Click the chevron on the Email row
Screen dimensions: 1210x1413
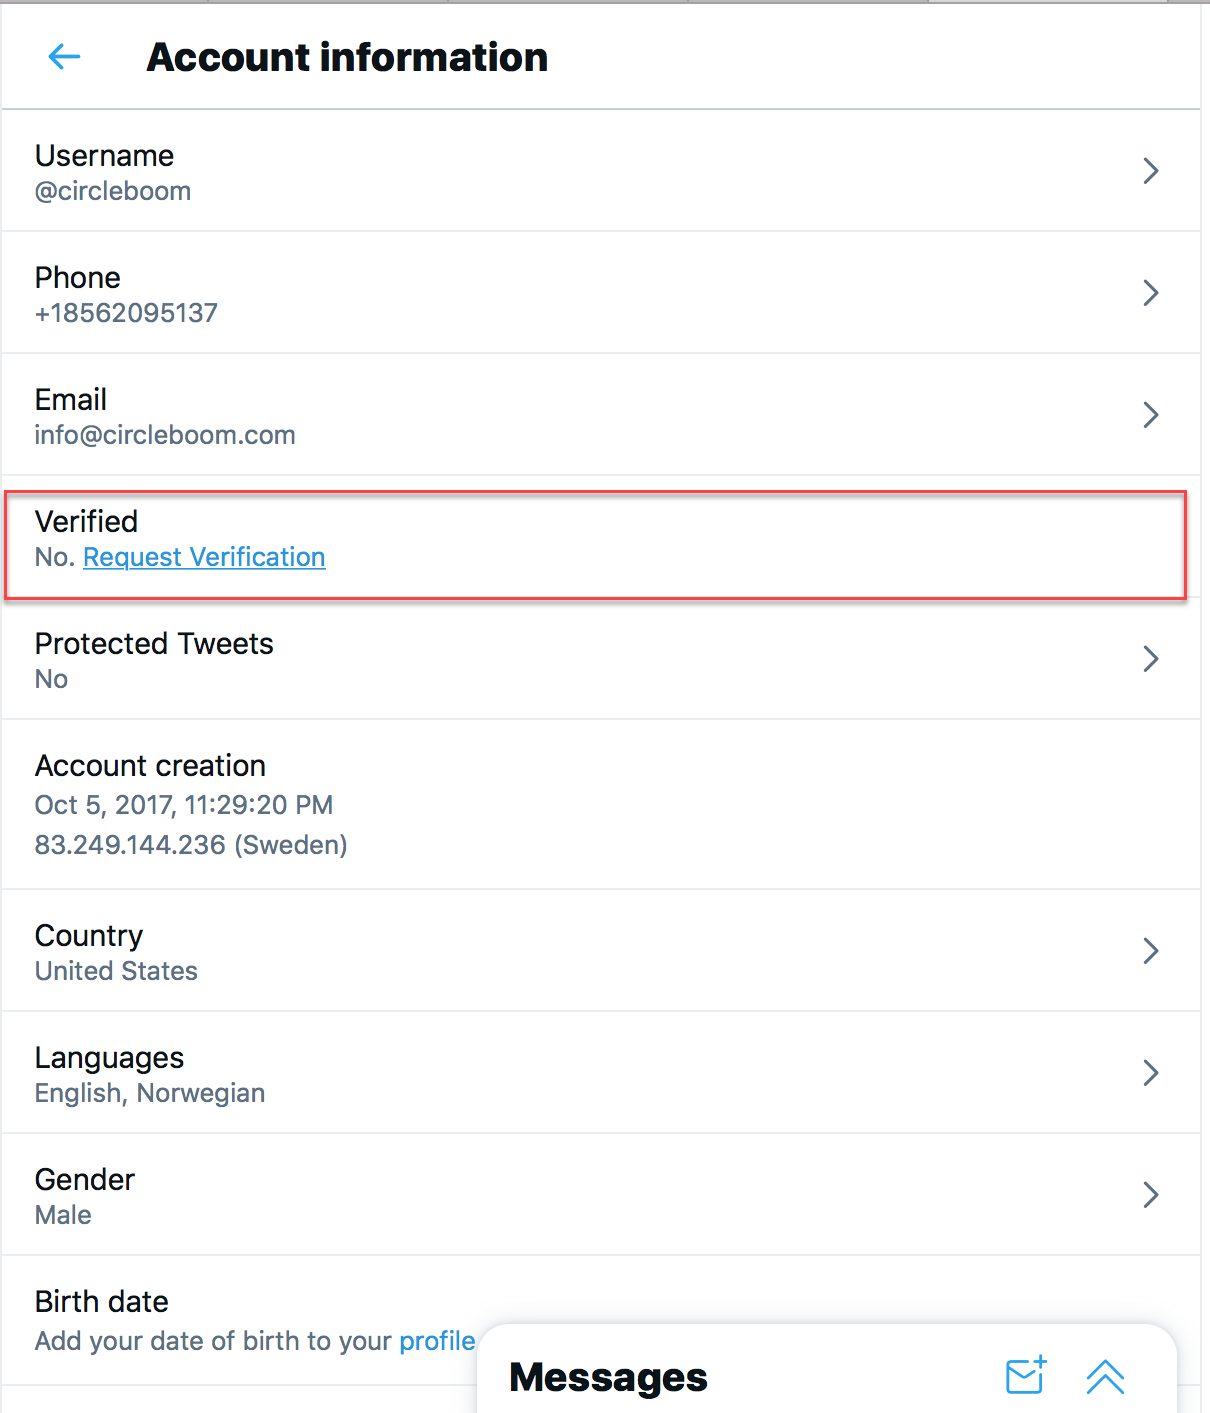click(x=1150, y=415)
